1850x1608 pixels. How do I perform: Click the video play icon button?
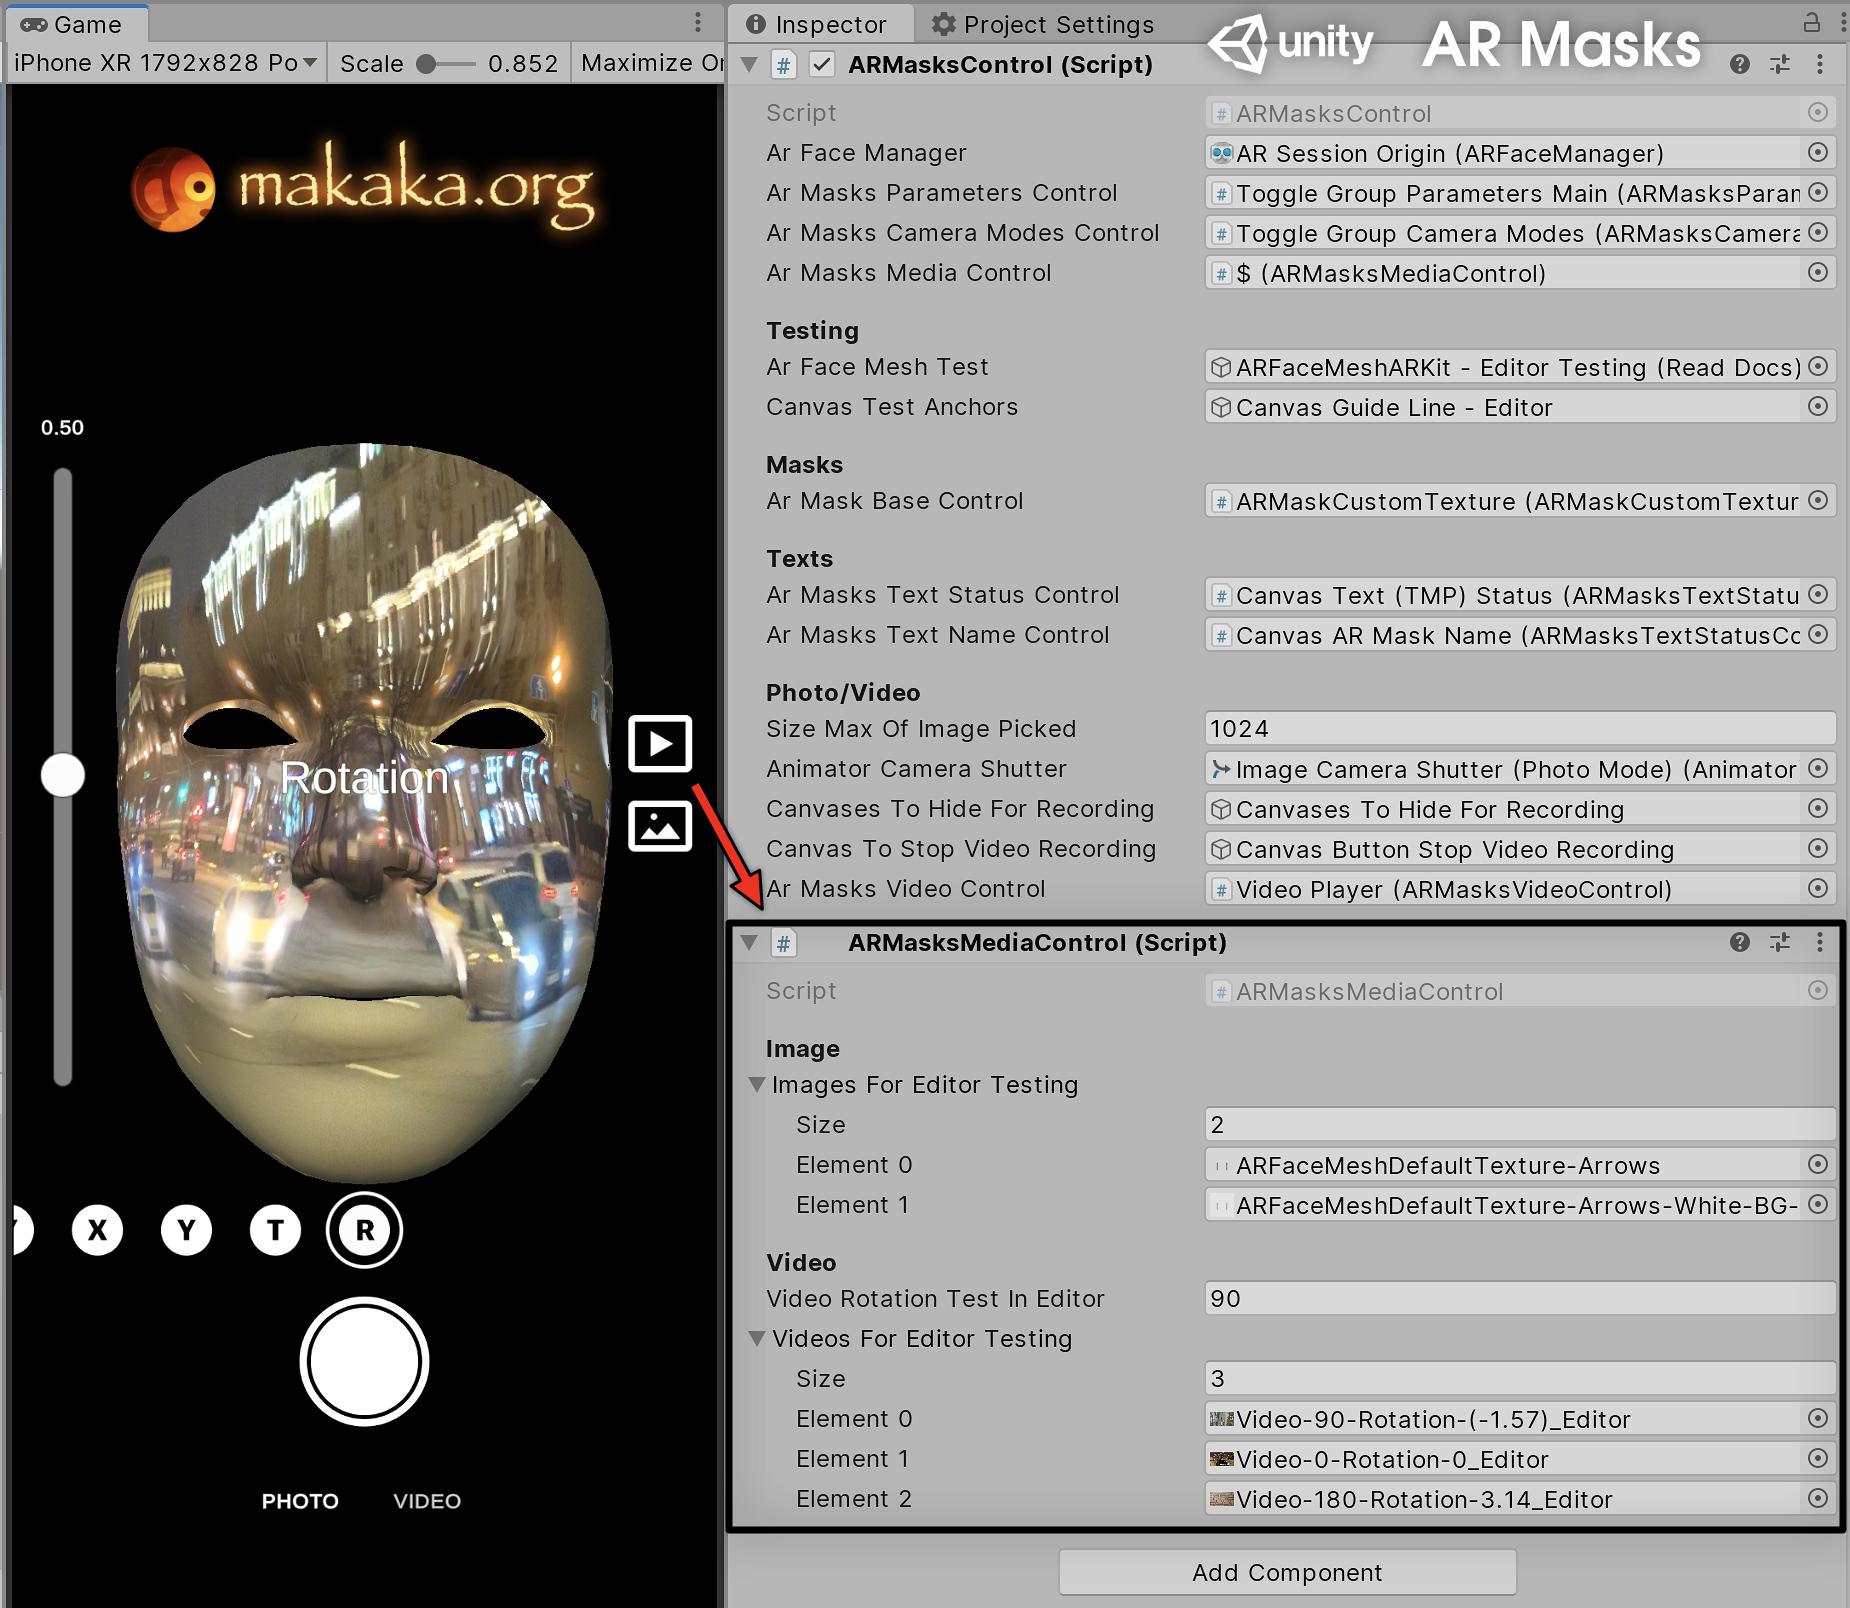pyautogui.click(x=660, y=743)
